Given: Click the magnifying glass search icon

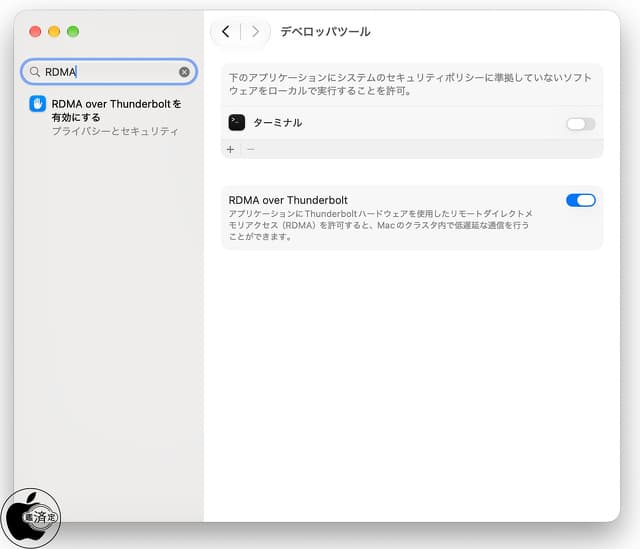Looking at the screenshot, I should pos(35,72).
